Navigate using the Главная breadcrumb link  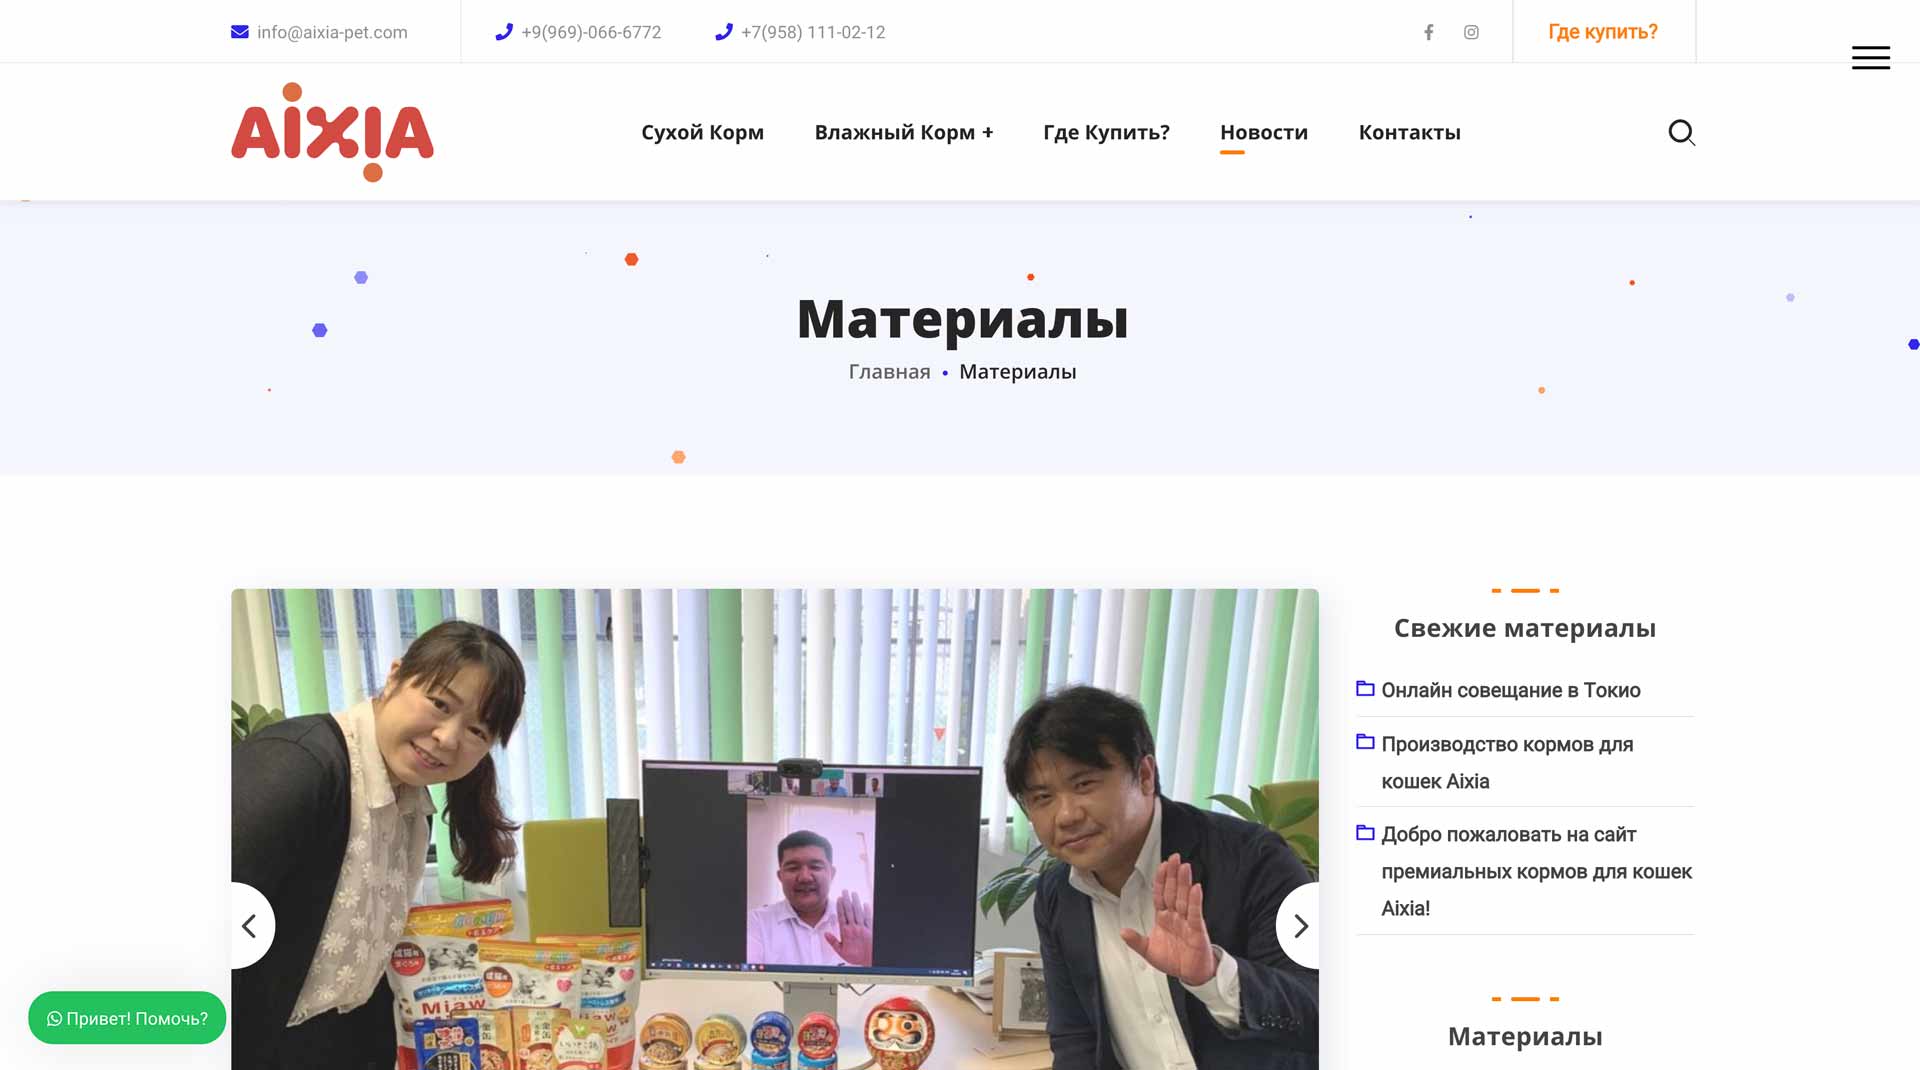pos(888,371)
